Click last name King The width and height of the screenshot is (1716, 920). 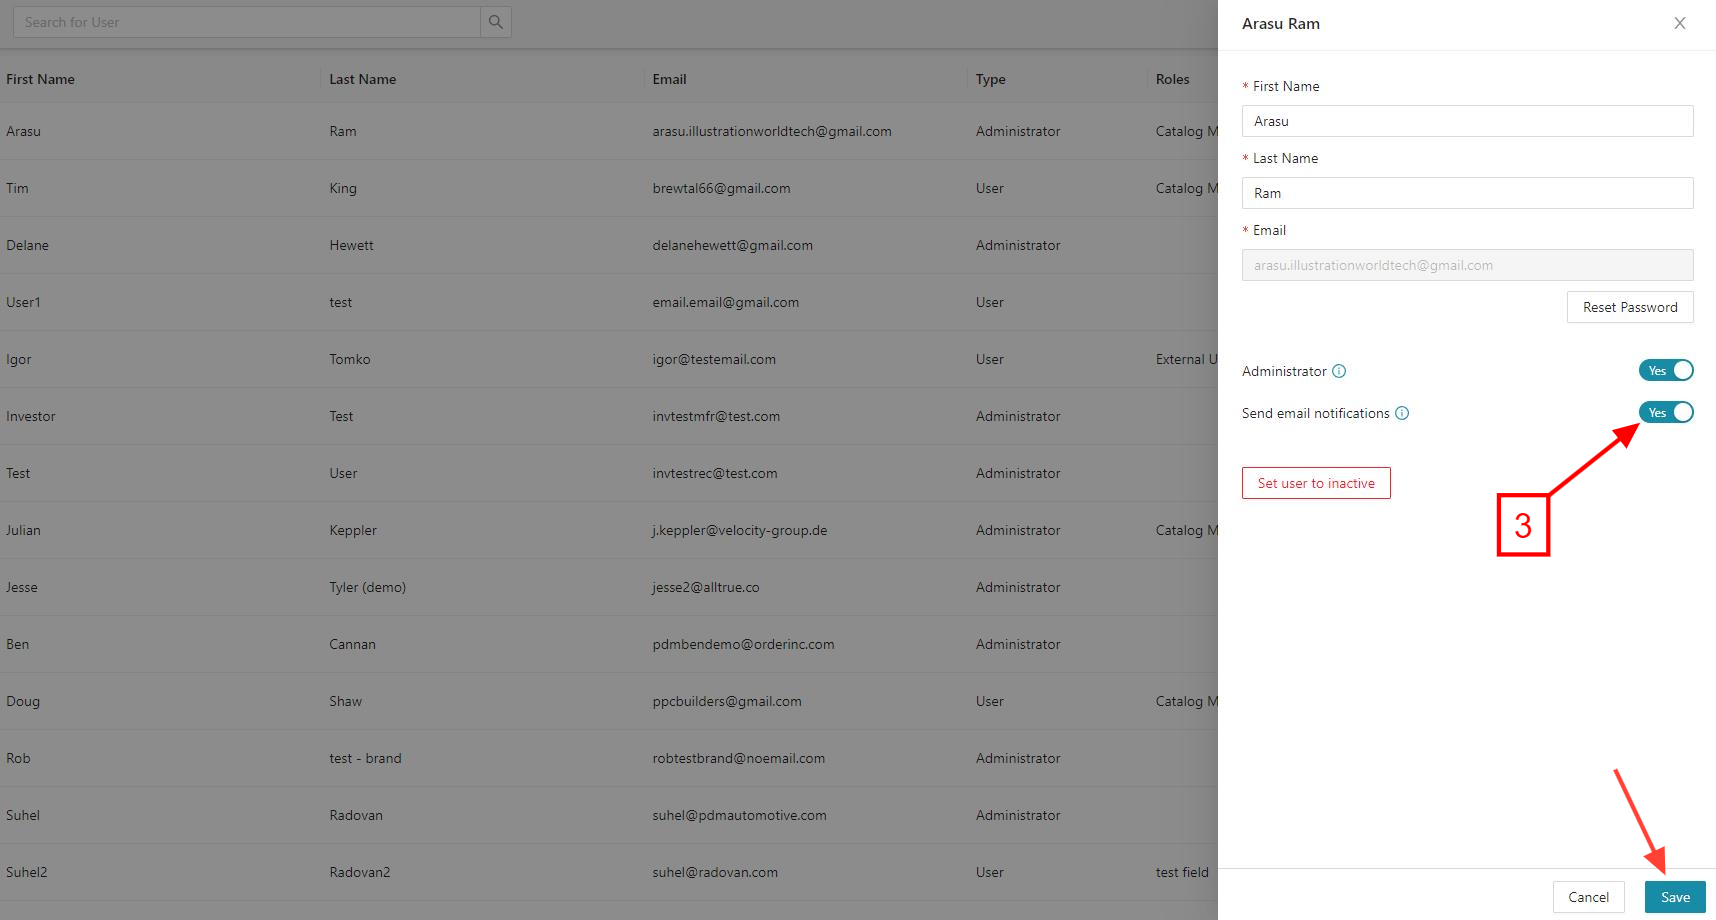pyautogui.click(x=343, y=188)
